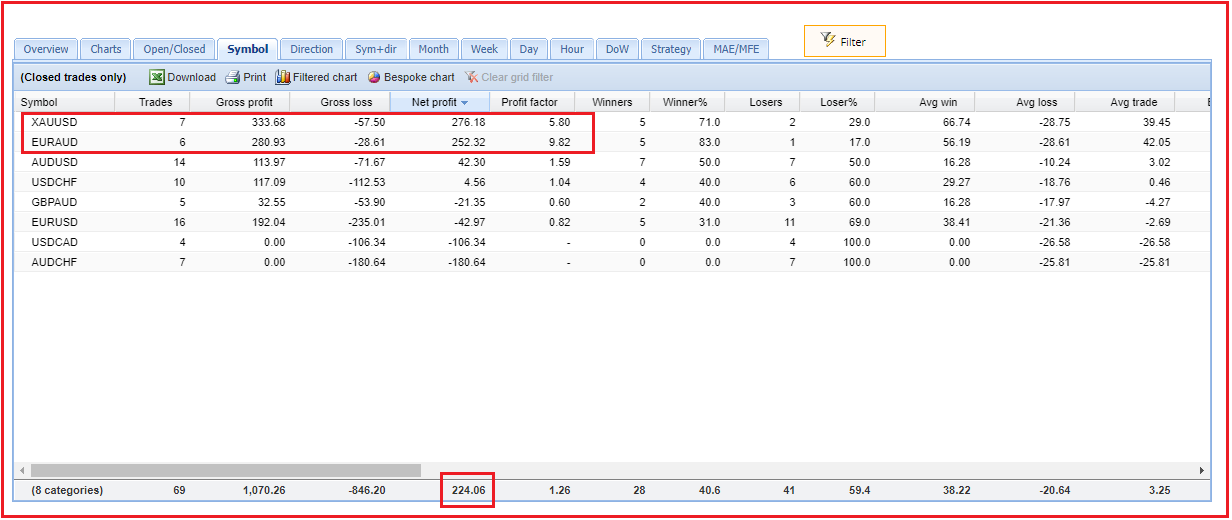Click gross loss value -180.64
The height and width of the screenshot is (520, 1232).
point(366,262)
